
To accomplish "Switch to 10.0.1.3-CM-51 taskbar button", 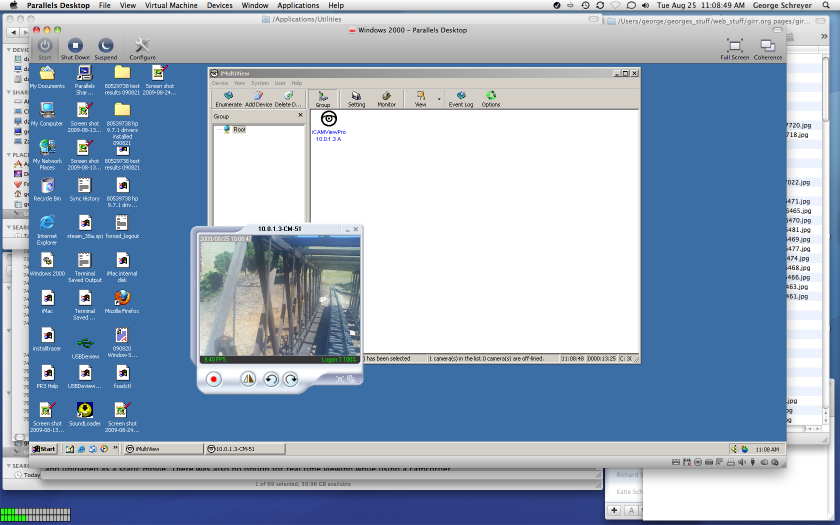I will [245, 449].
